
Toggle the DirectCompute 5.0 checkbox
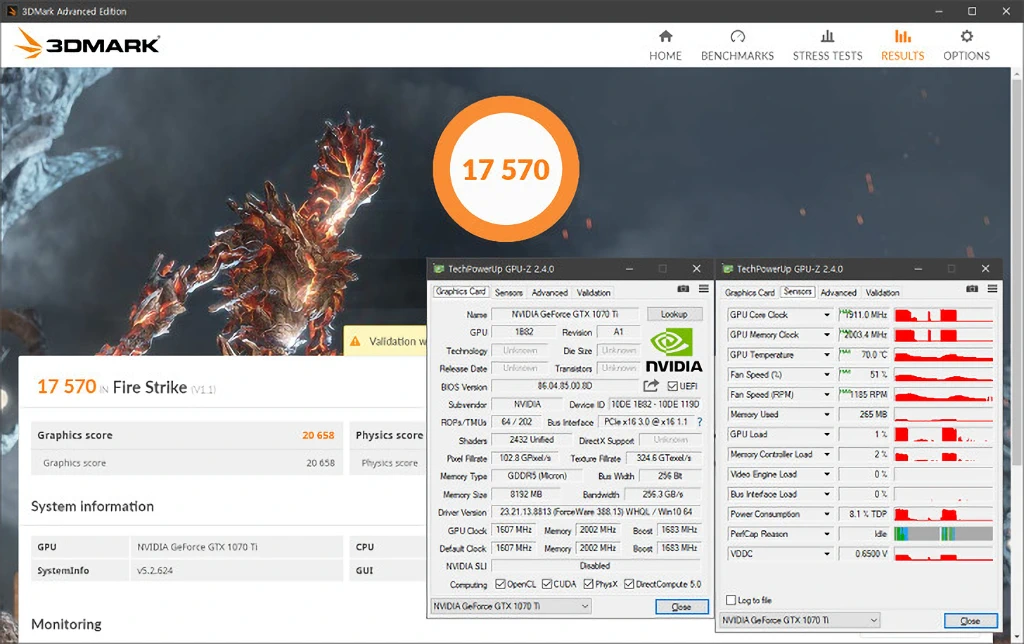click(629, 584)
